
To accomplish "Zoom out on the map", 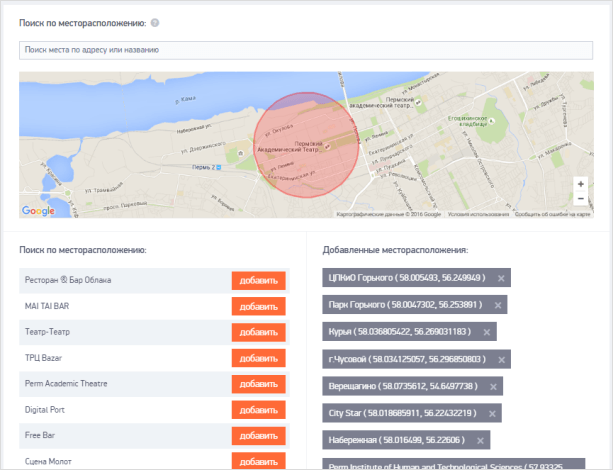I will pyautogui.click(x=581, y=199).
